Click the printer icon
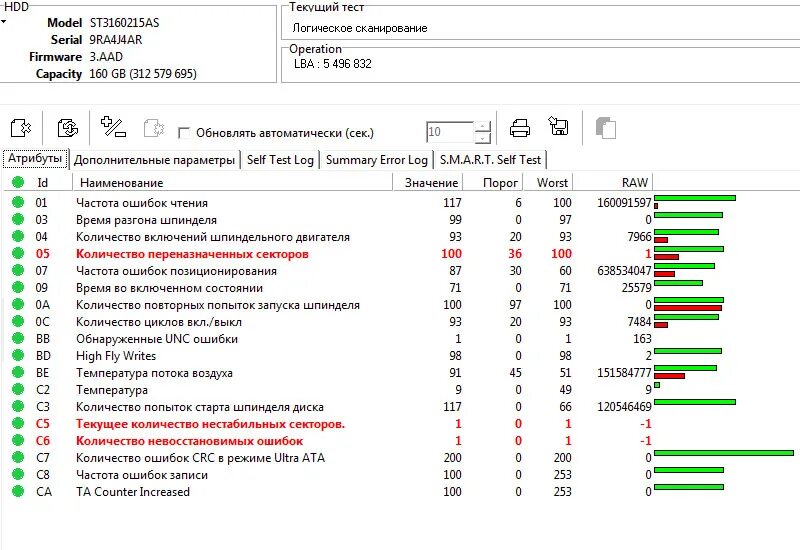 (x=520, y=128)
